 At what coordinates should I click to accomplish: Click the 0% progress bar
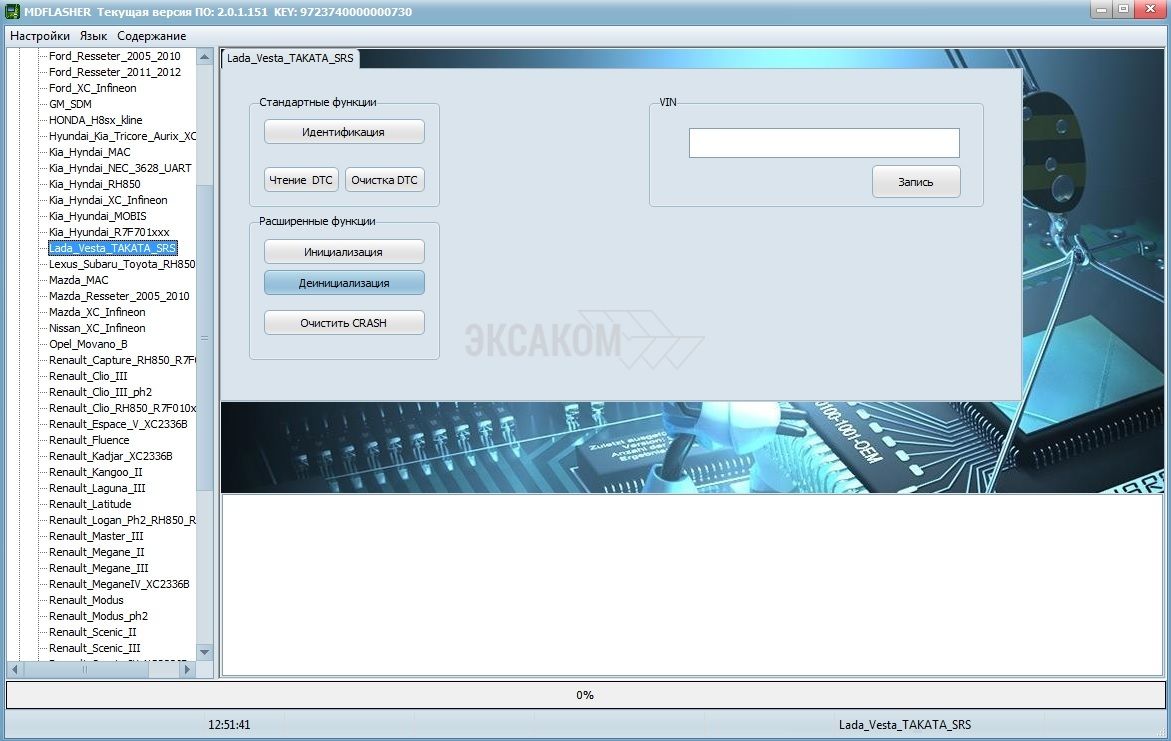click(585, 695)
